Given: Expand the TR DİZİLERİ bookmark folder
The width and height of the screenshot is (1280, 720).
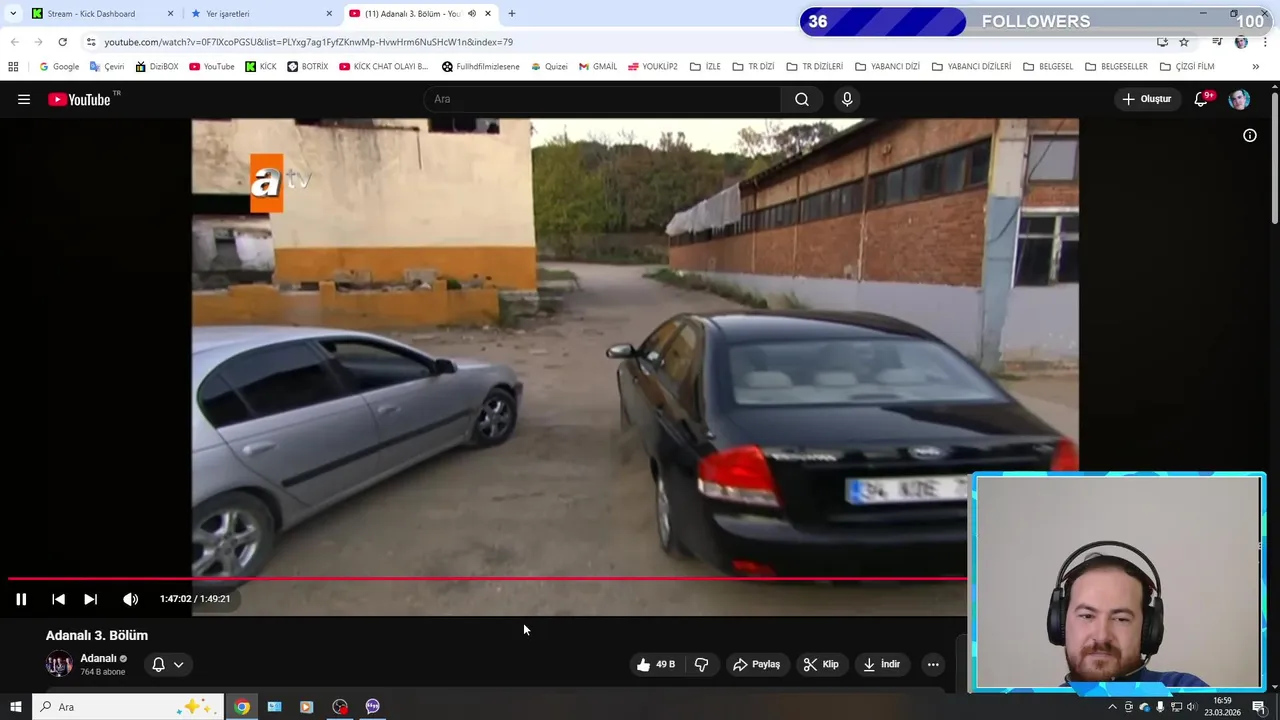Looking at the screenshot, I should [x=814, y=67].
